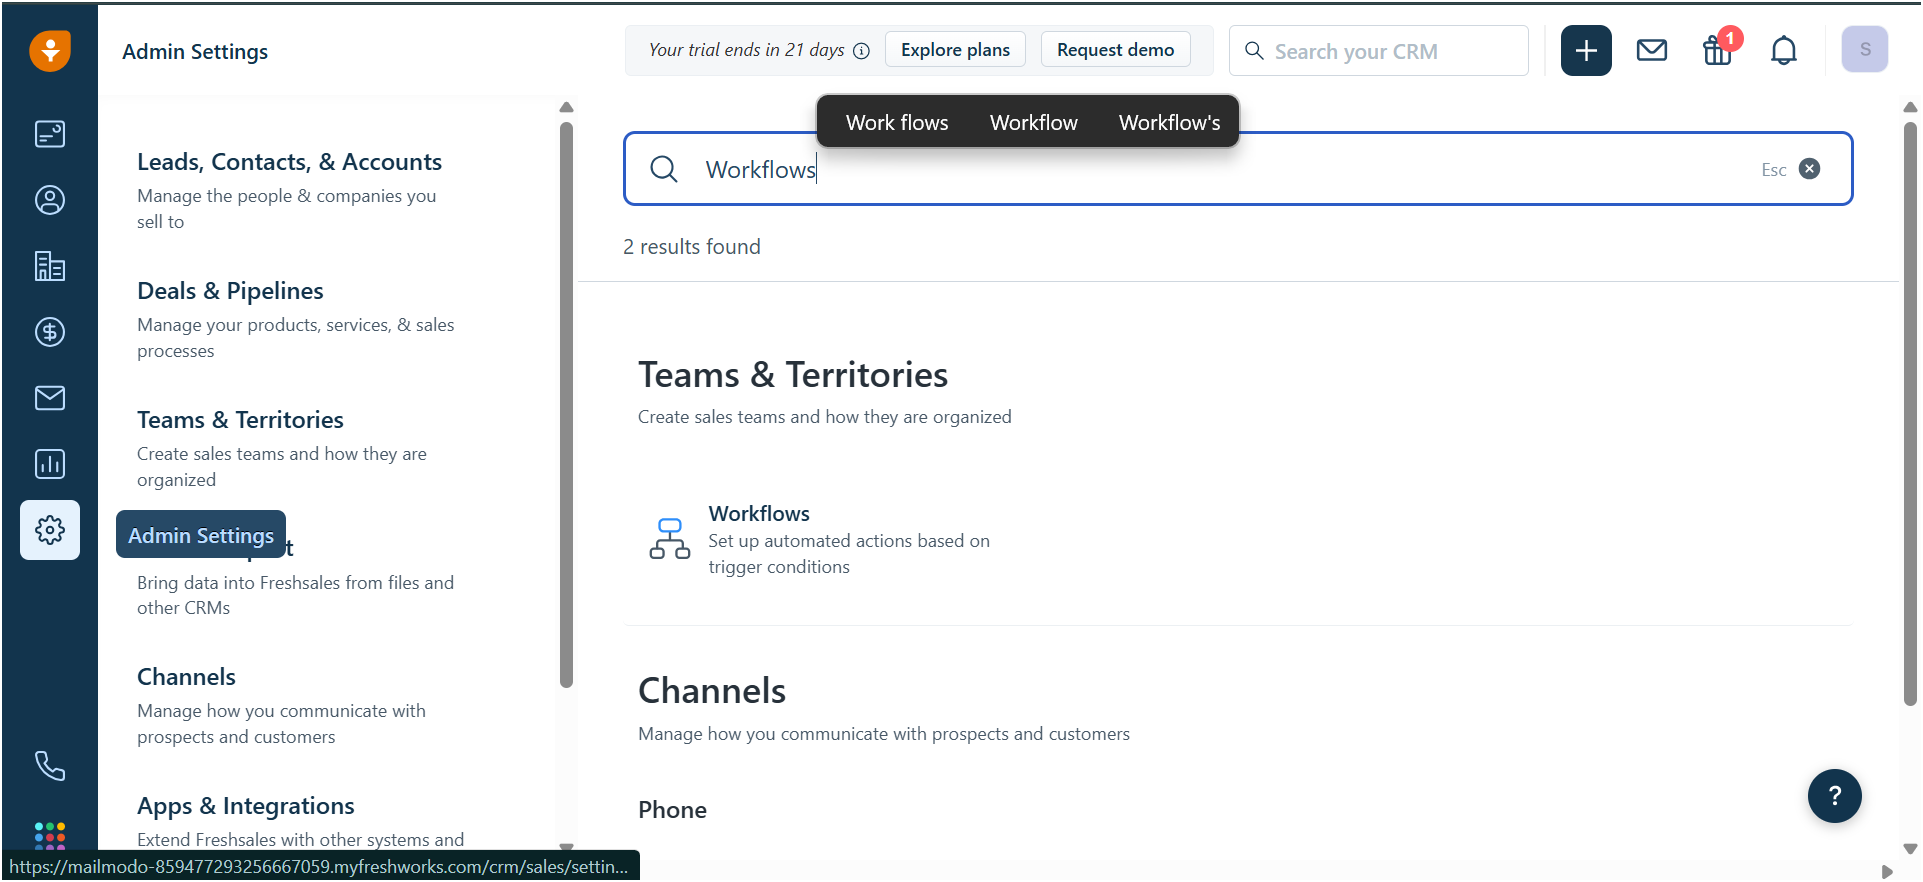Select Leads, Contacts, & Accounts section
This screenshot has width=1923, height=882.
289,162
